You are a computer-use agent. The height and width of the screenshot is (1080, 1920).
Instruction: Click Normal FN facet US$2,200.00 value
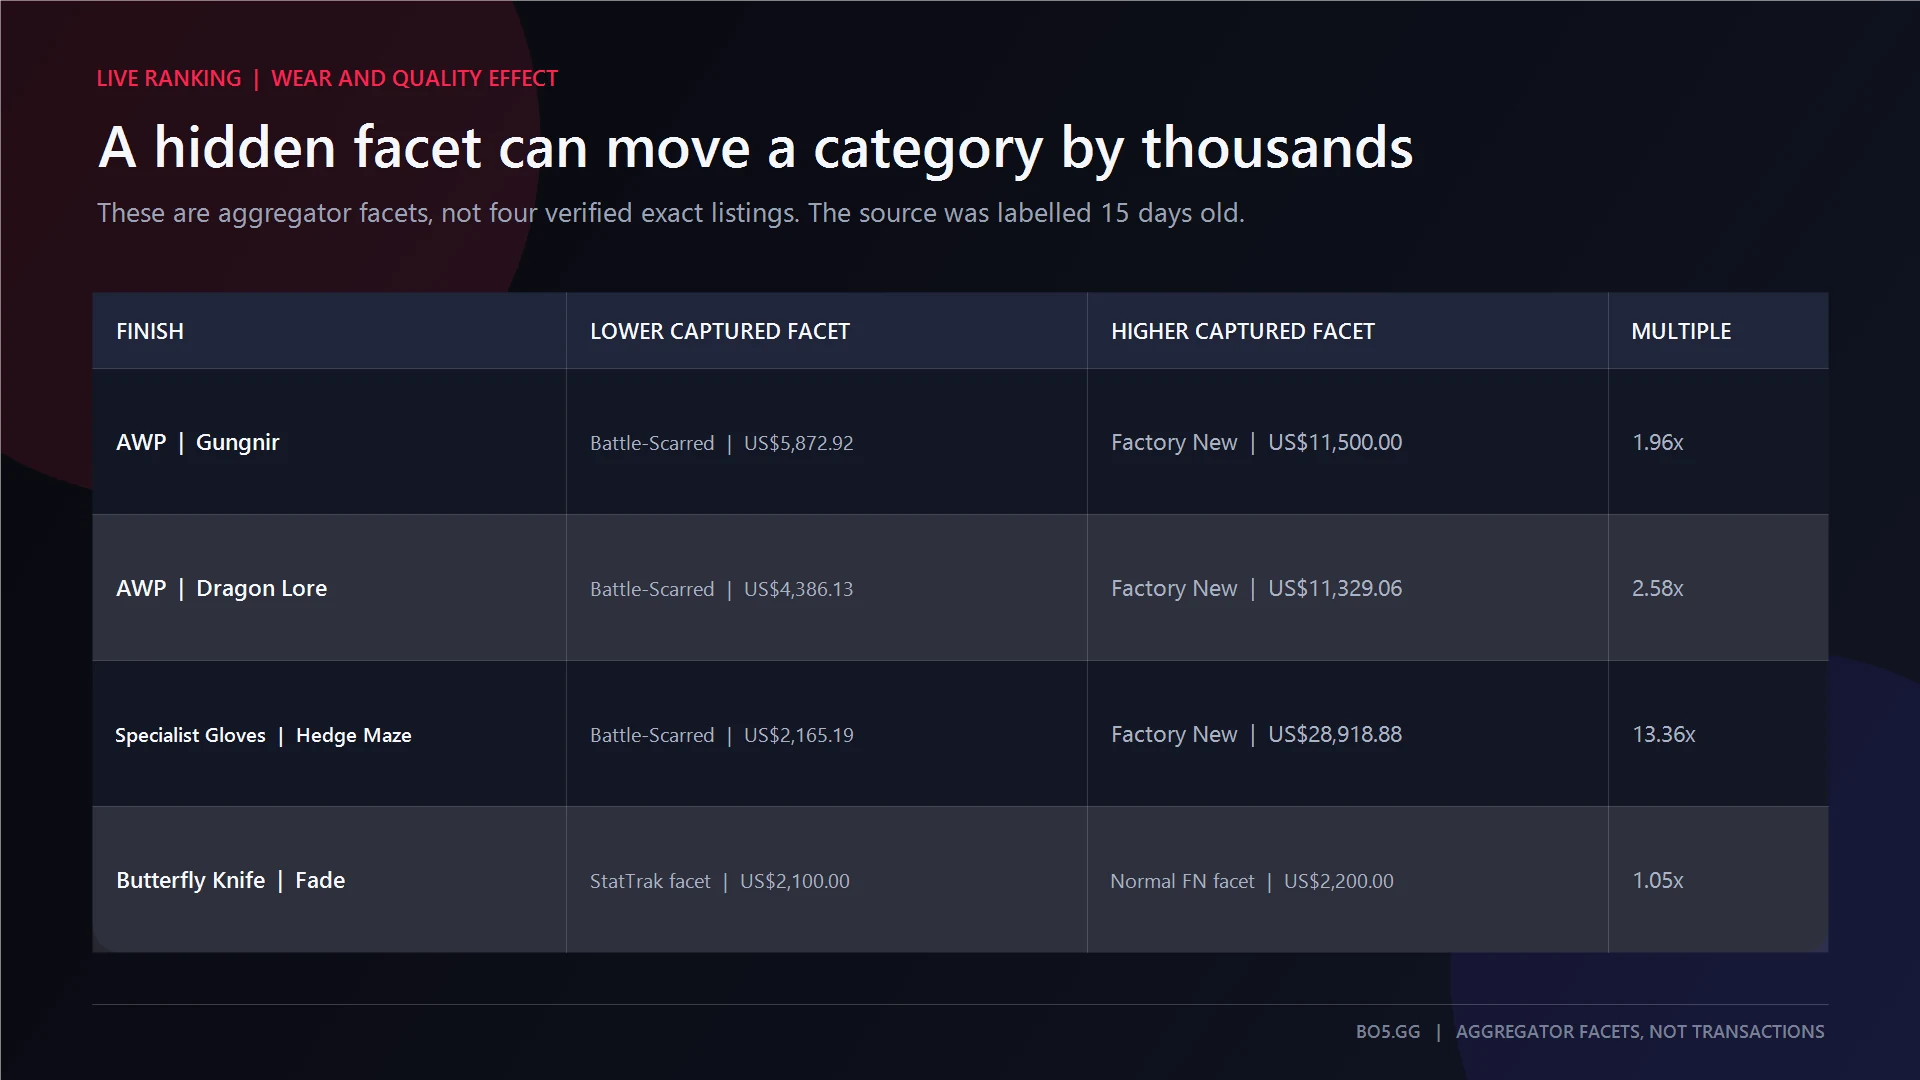pos(1252,881)
